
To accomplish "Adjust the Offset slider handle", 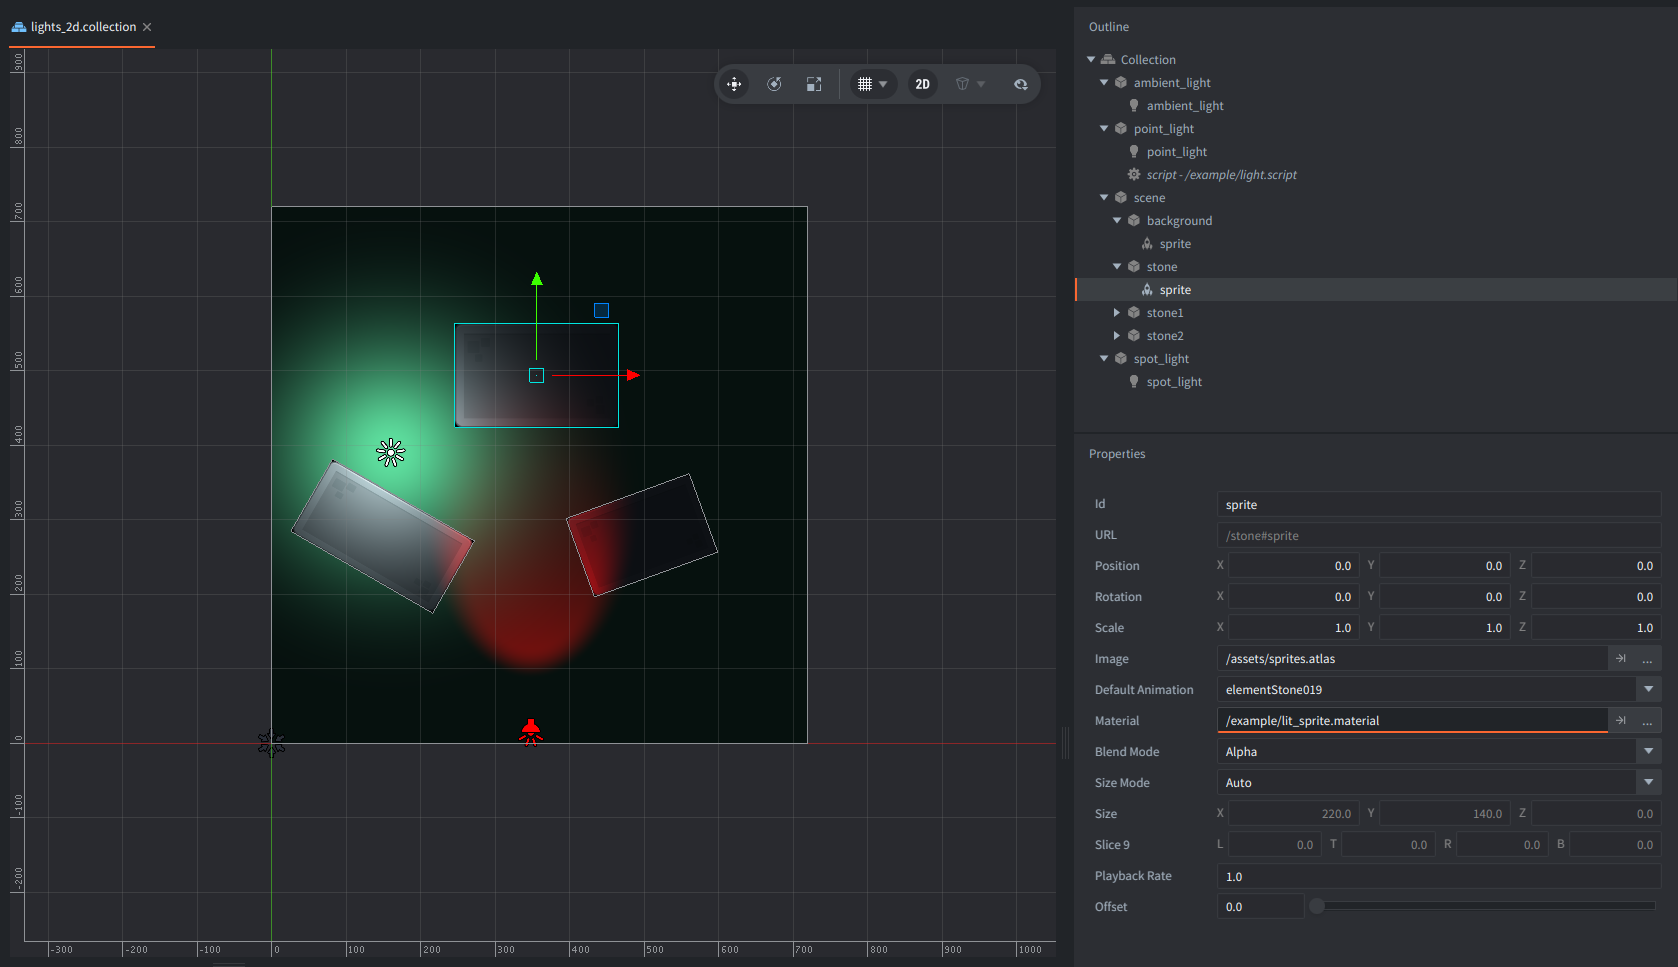I will click(1317, 906).
